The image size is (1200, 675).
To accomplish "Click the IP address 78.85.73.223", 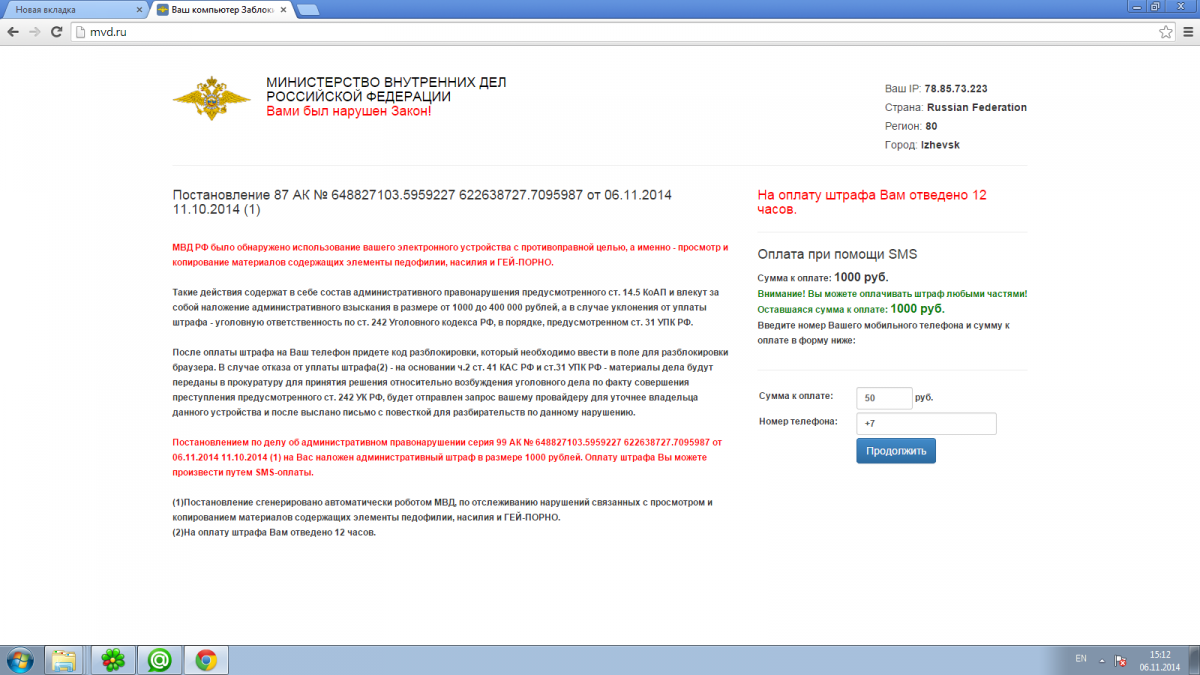I will point(956,89).
